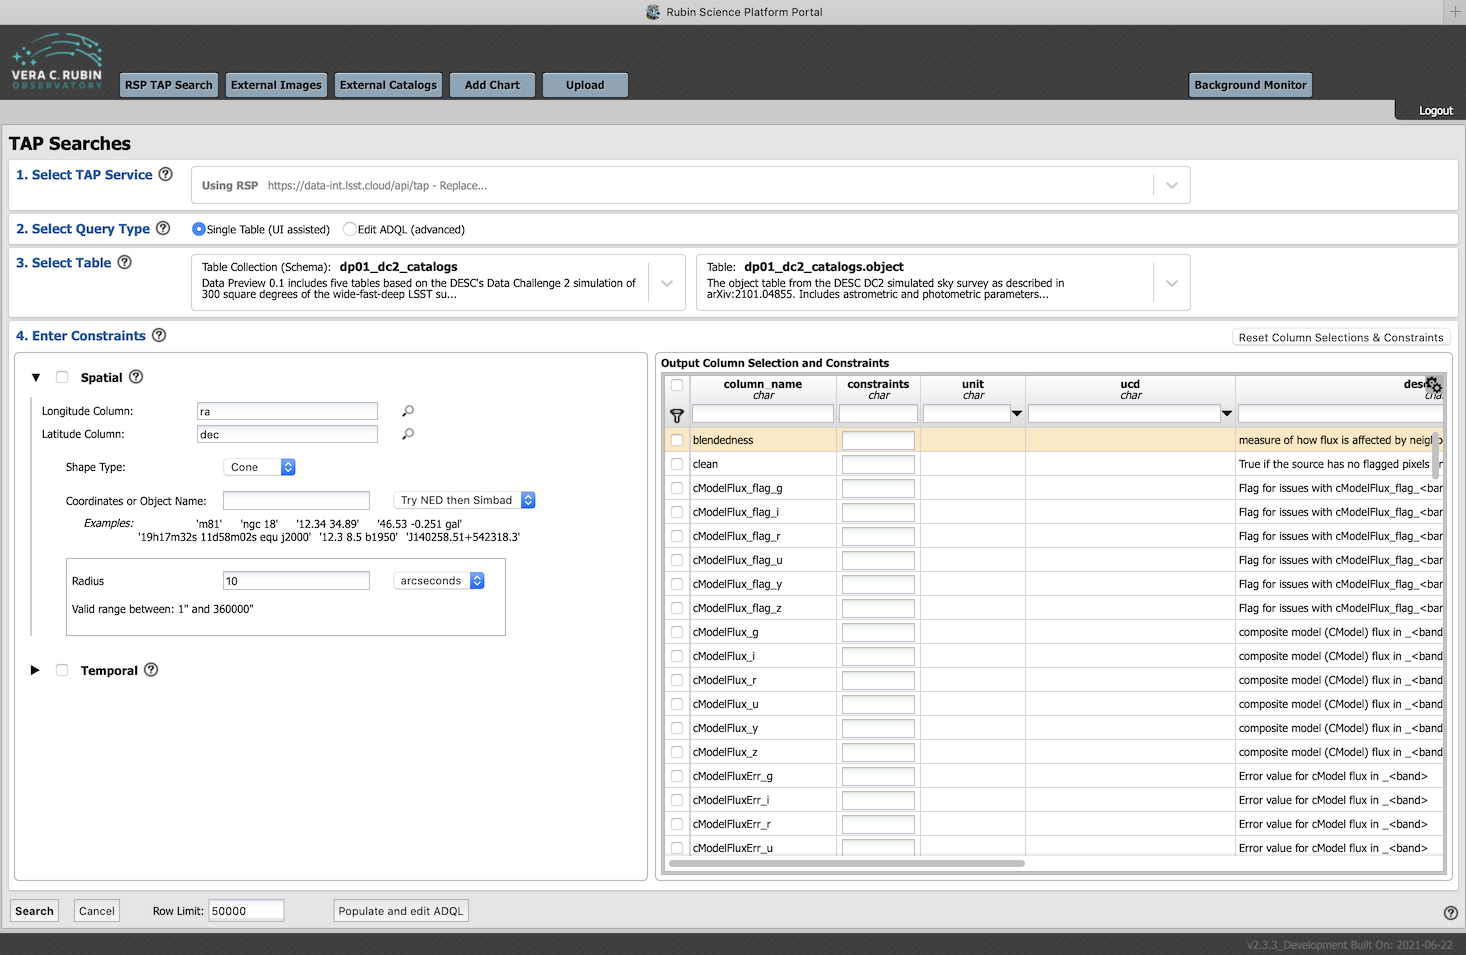Open the arcseconds unit dropdown

pyautogui.click(x=439, y=581)
